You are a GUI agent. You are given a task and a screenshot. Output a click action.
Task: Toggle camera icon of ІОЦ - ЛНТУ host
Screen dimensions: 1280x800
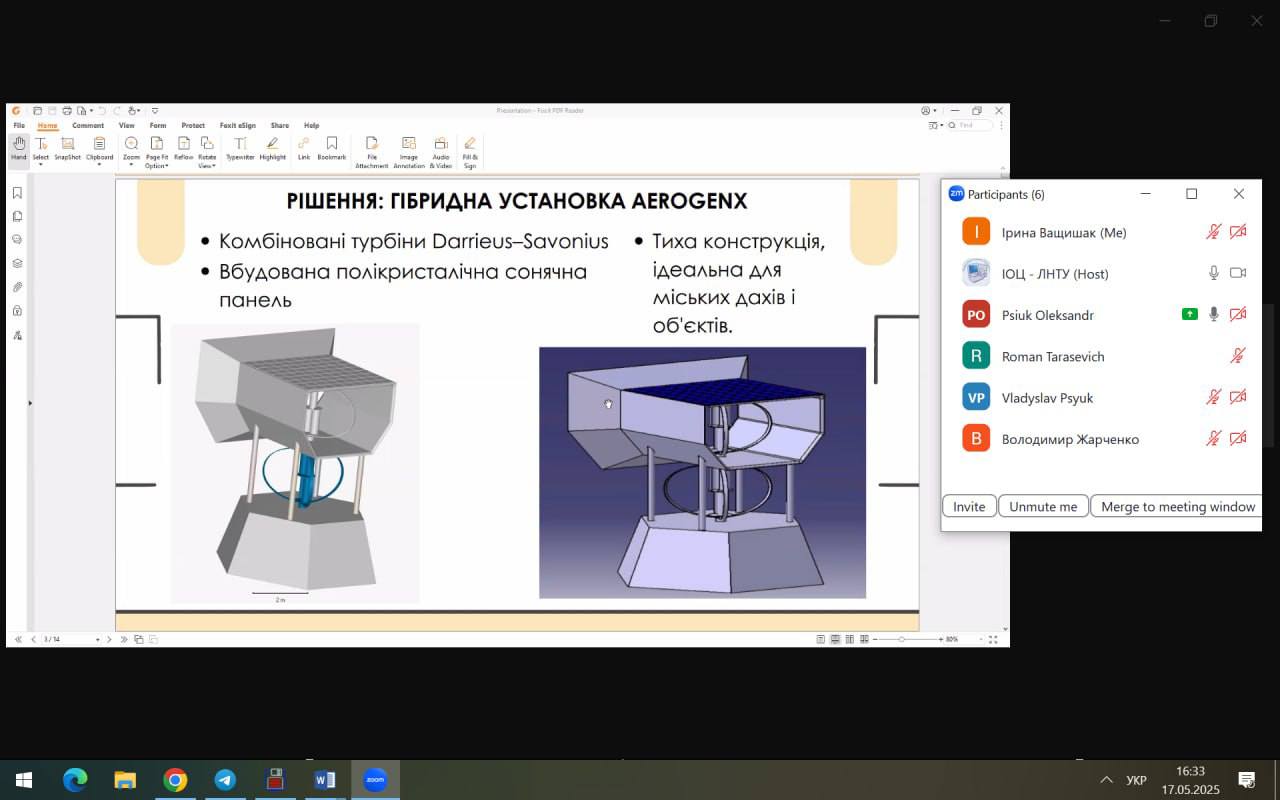point(1238,273)
